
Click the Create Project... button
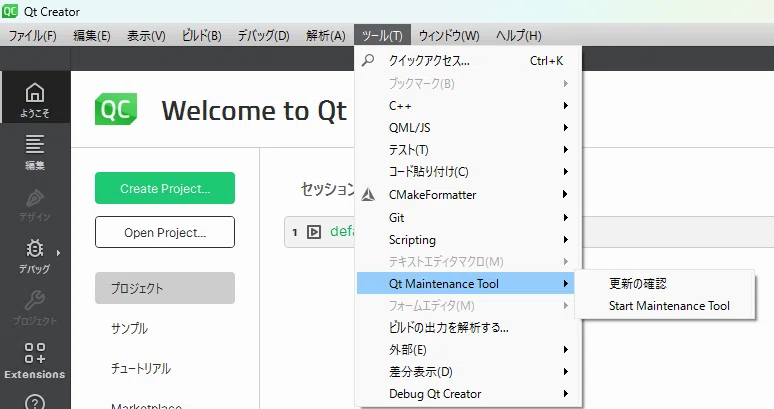(165, 188)
